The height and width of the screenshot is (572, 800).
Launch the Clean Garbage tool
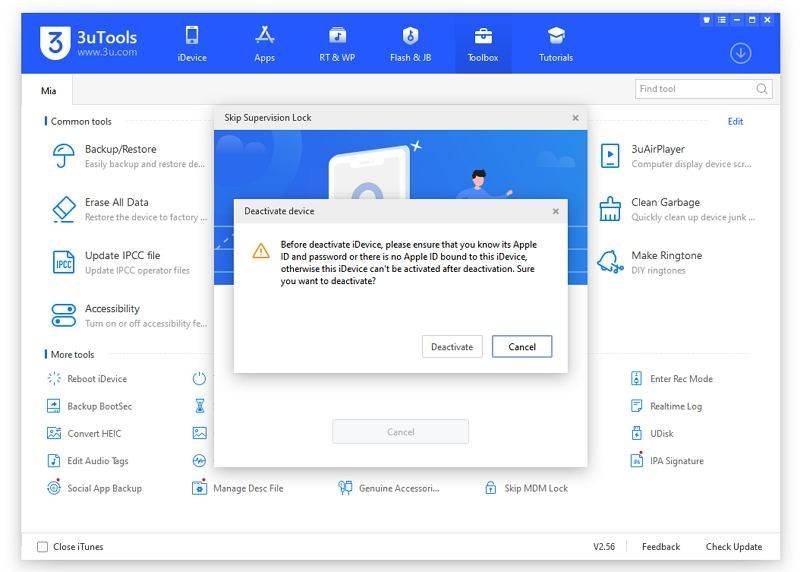610,209
